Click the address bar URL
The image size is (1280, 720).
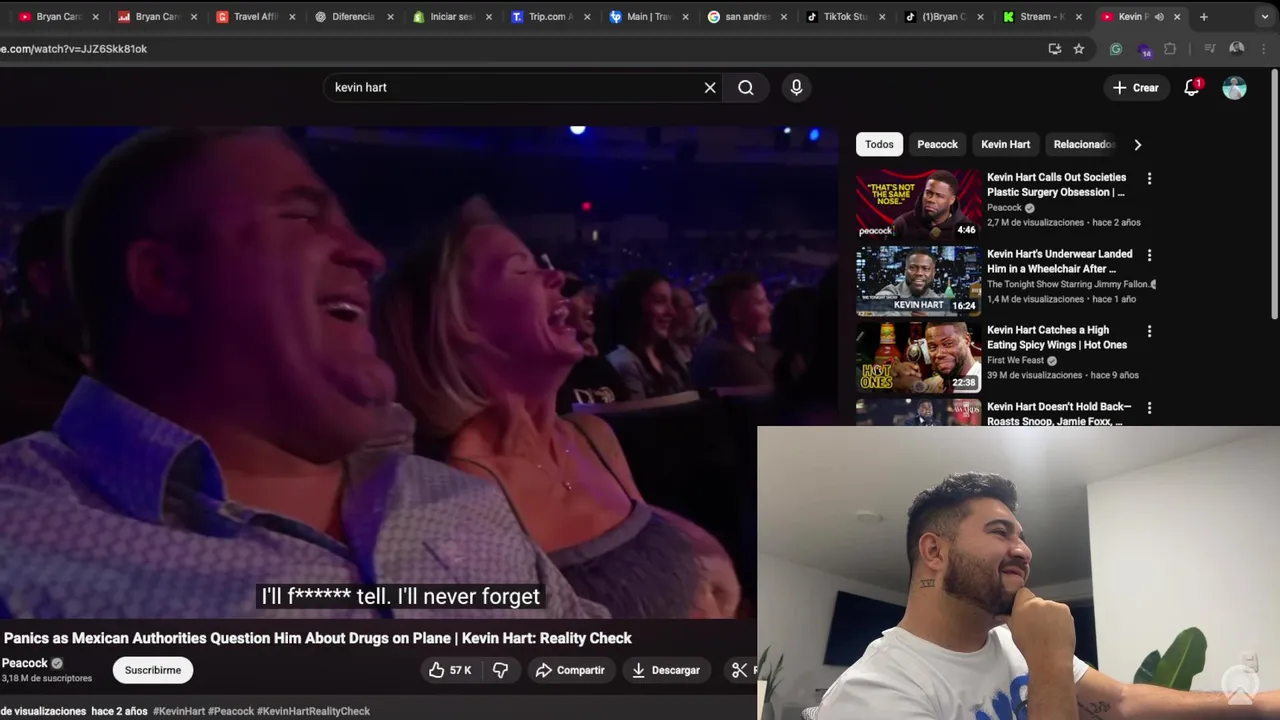coord(74,49)
